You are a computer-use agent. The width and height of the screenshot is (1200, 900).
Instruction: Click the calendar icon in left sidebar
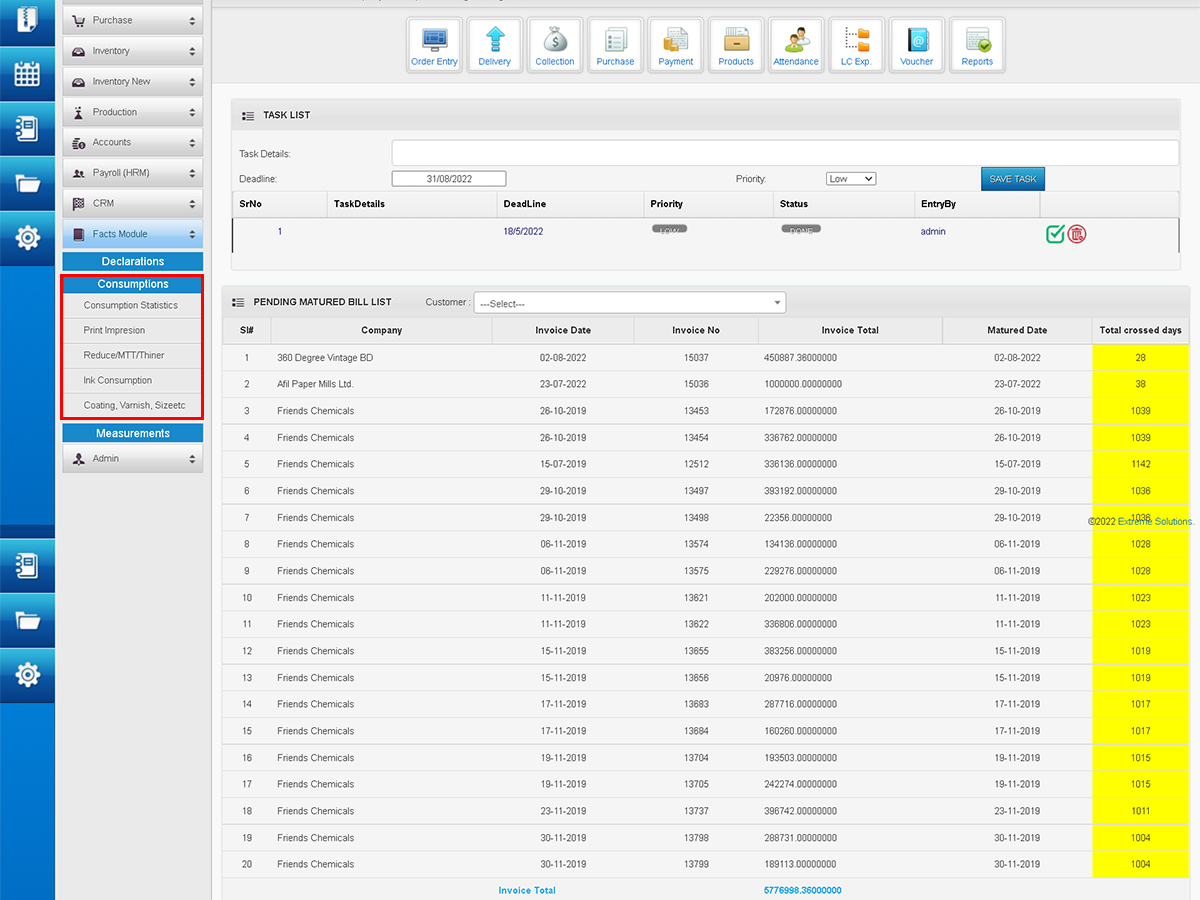pos(27,74)
